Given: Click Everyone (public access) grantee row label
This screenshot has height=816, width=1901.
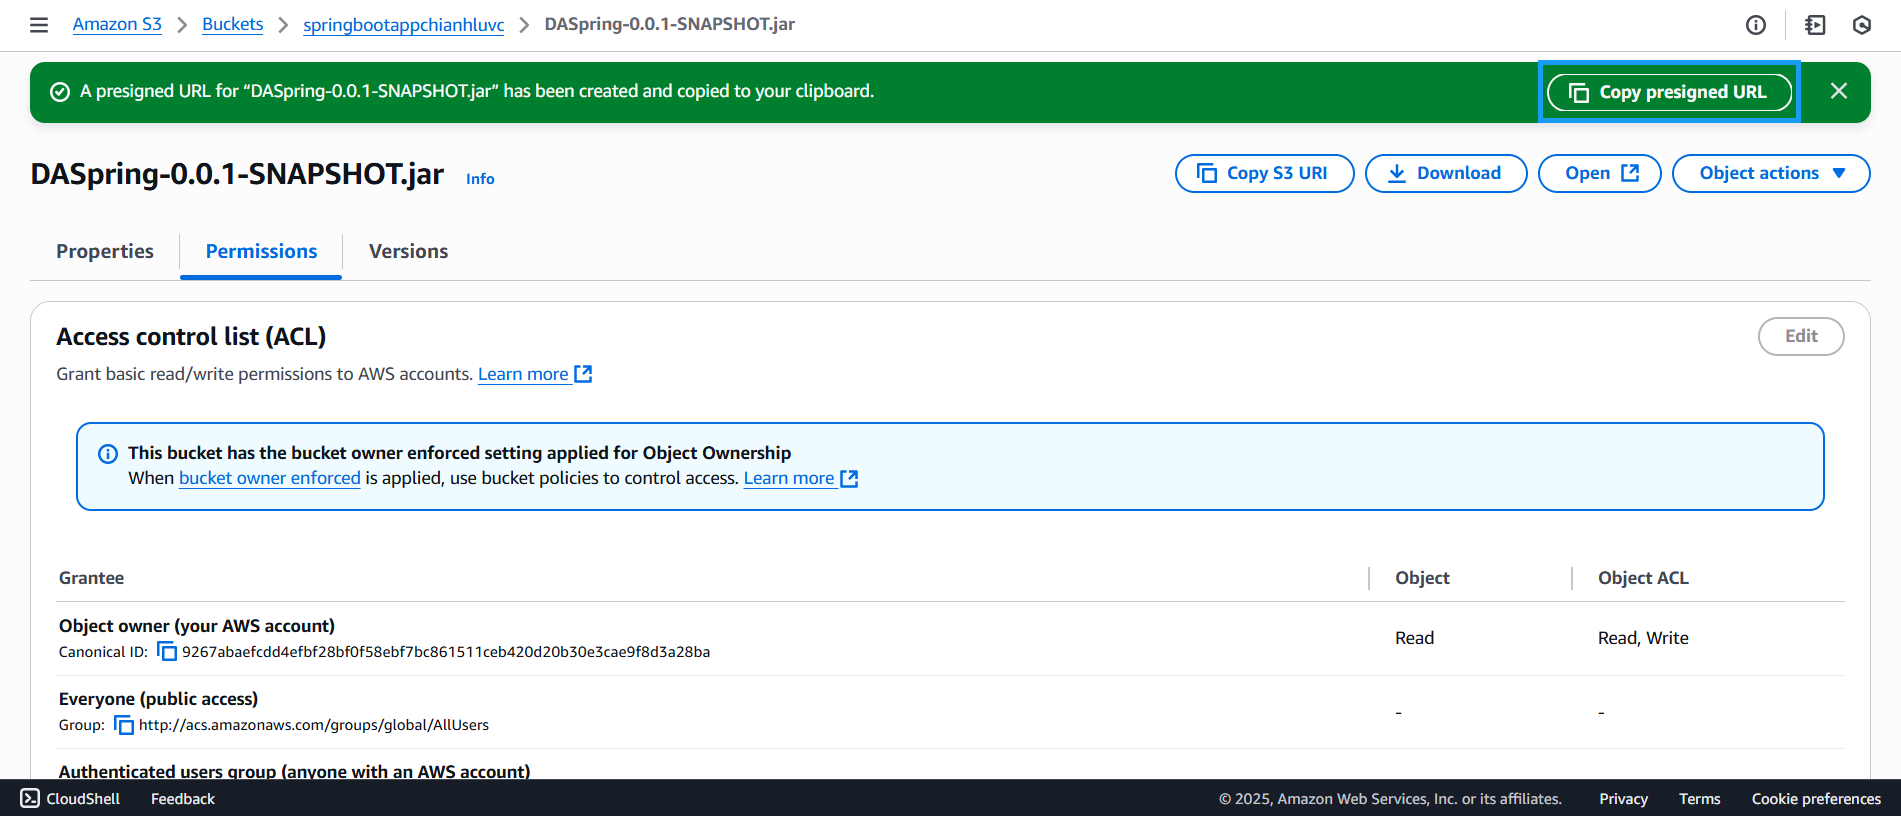Looking at the screenshot, I should (158, 699).
